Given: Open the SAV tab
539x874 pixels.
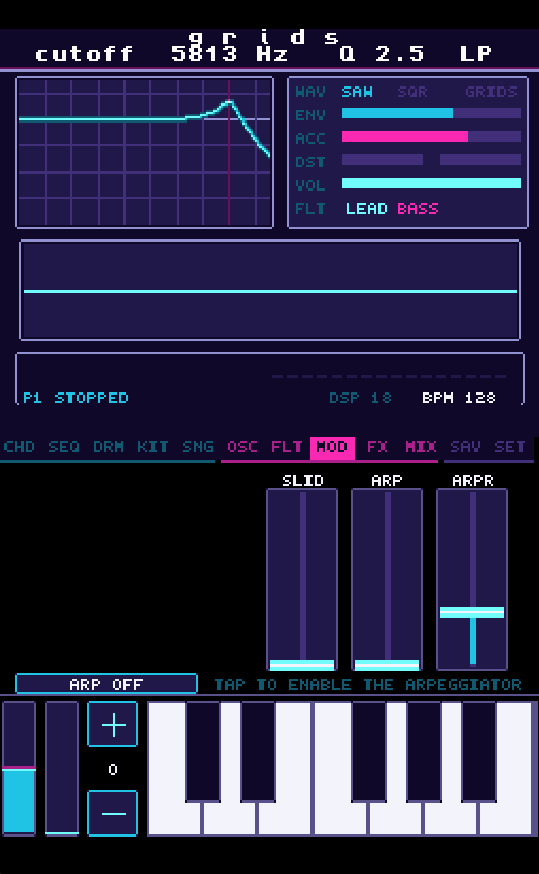Looking at the screenshot, I should point(465,447).
